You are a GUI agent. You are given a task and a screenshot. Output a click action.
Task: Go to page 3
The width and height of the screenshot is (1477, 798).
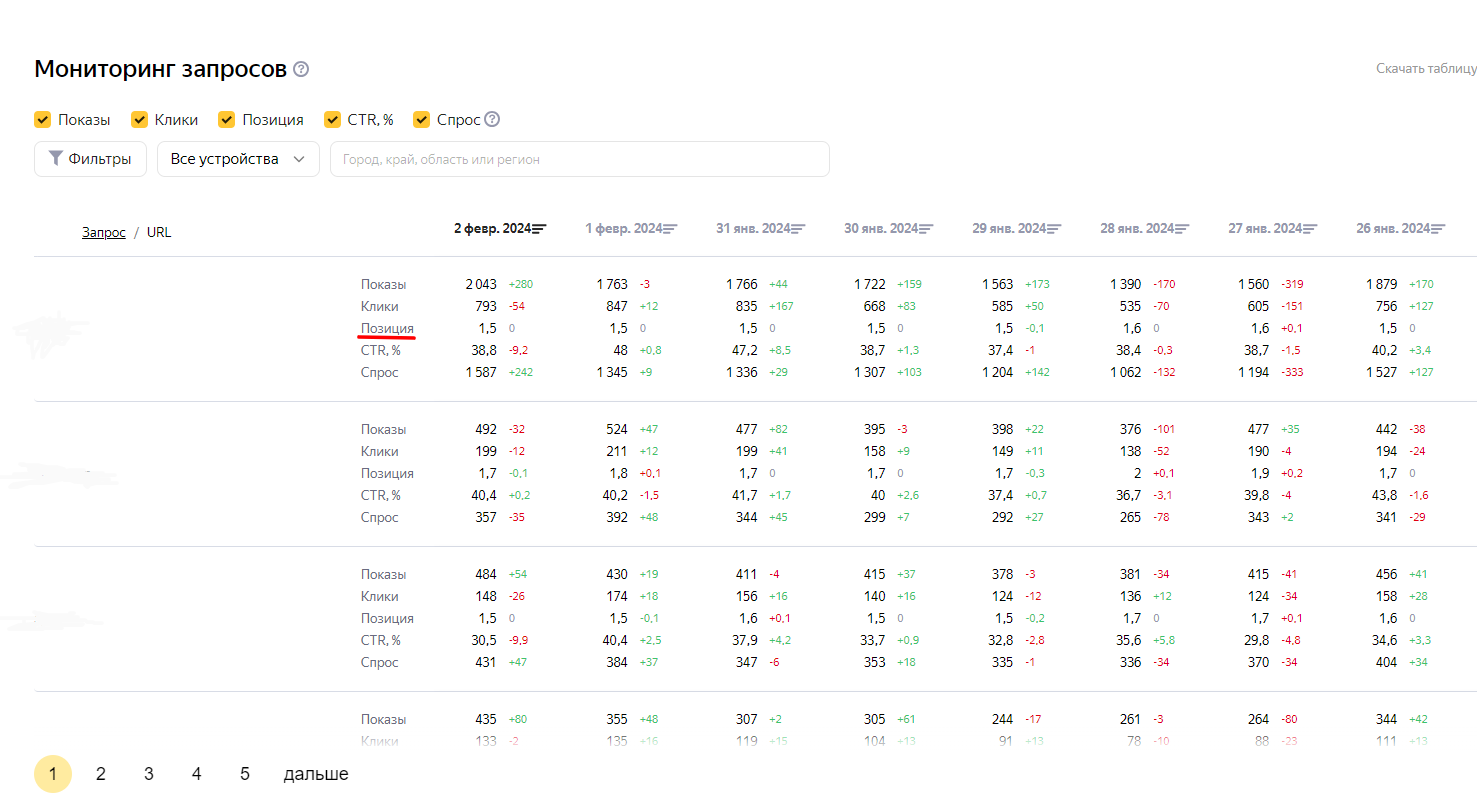pyautogui.click(x=149, y=774)
